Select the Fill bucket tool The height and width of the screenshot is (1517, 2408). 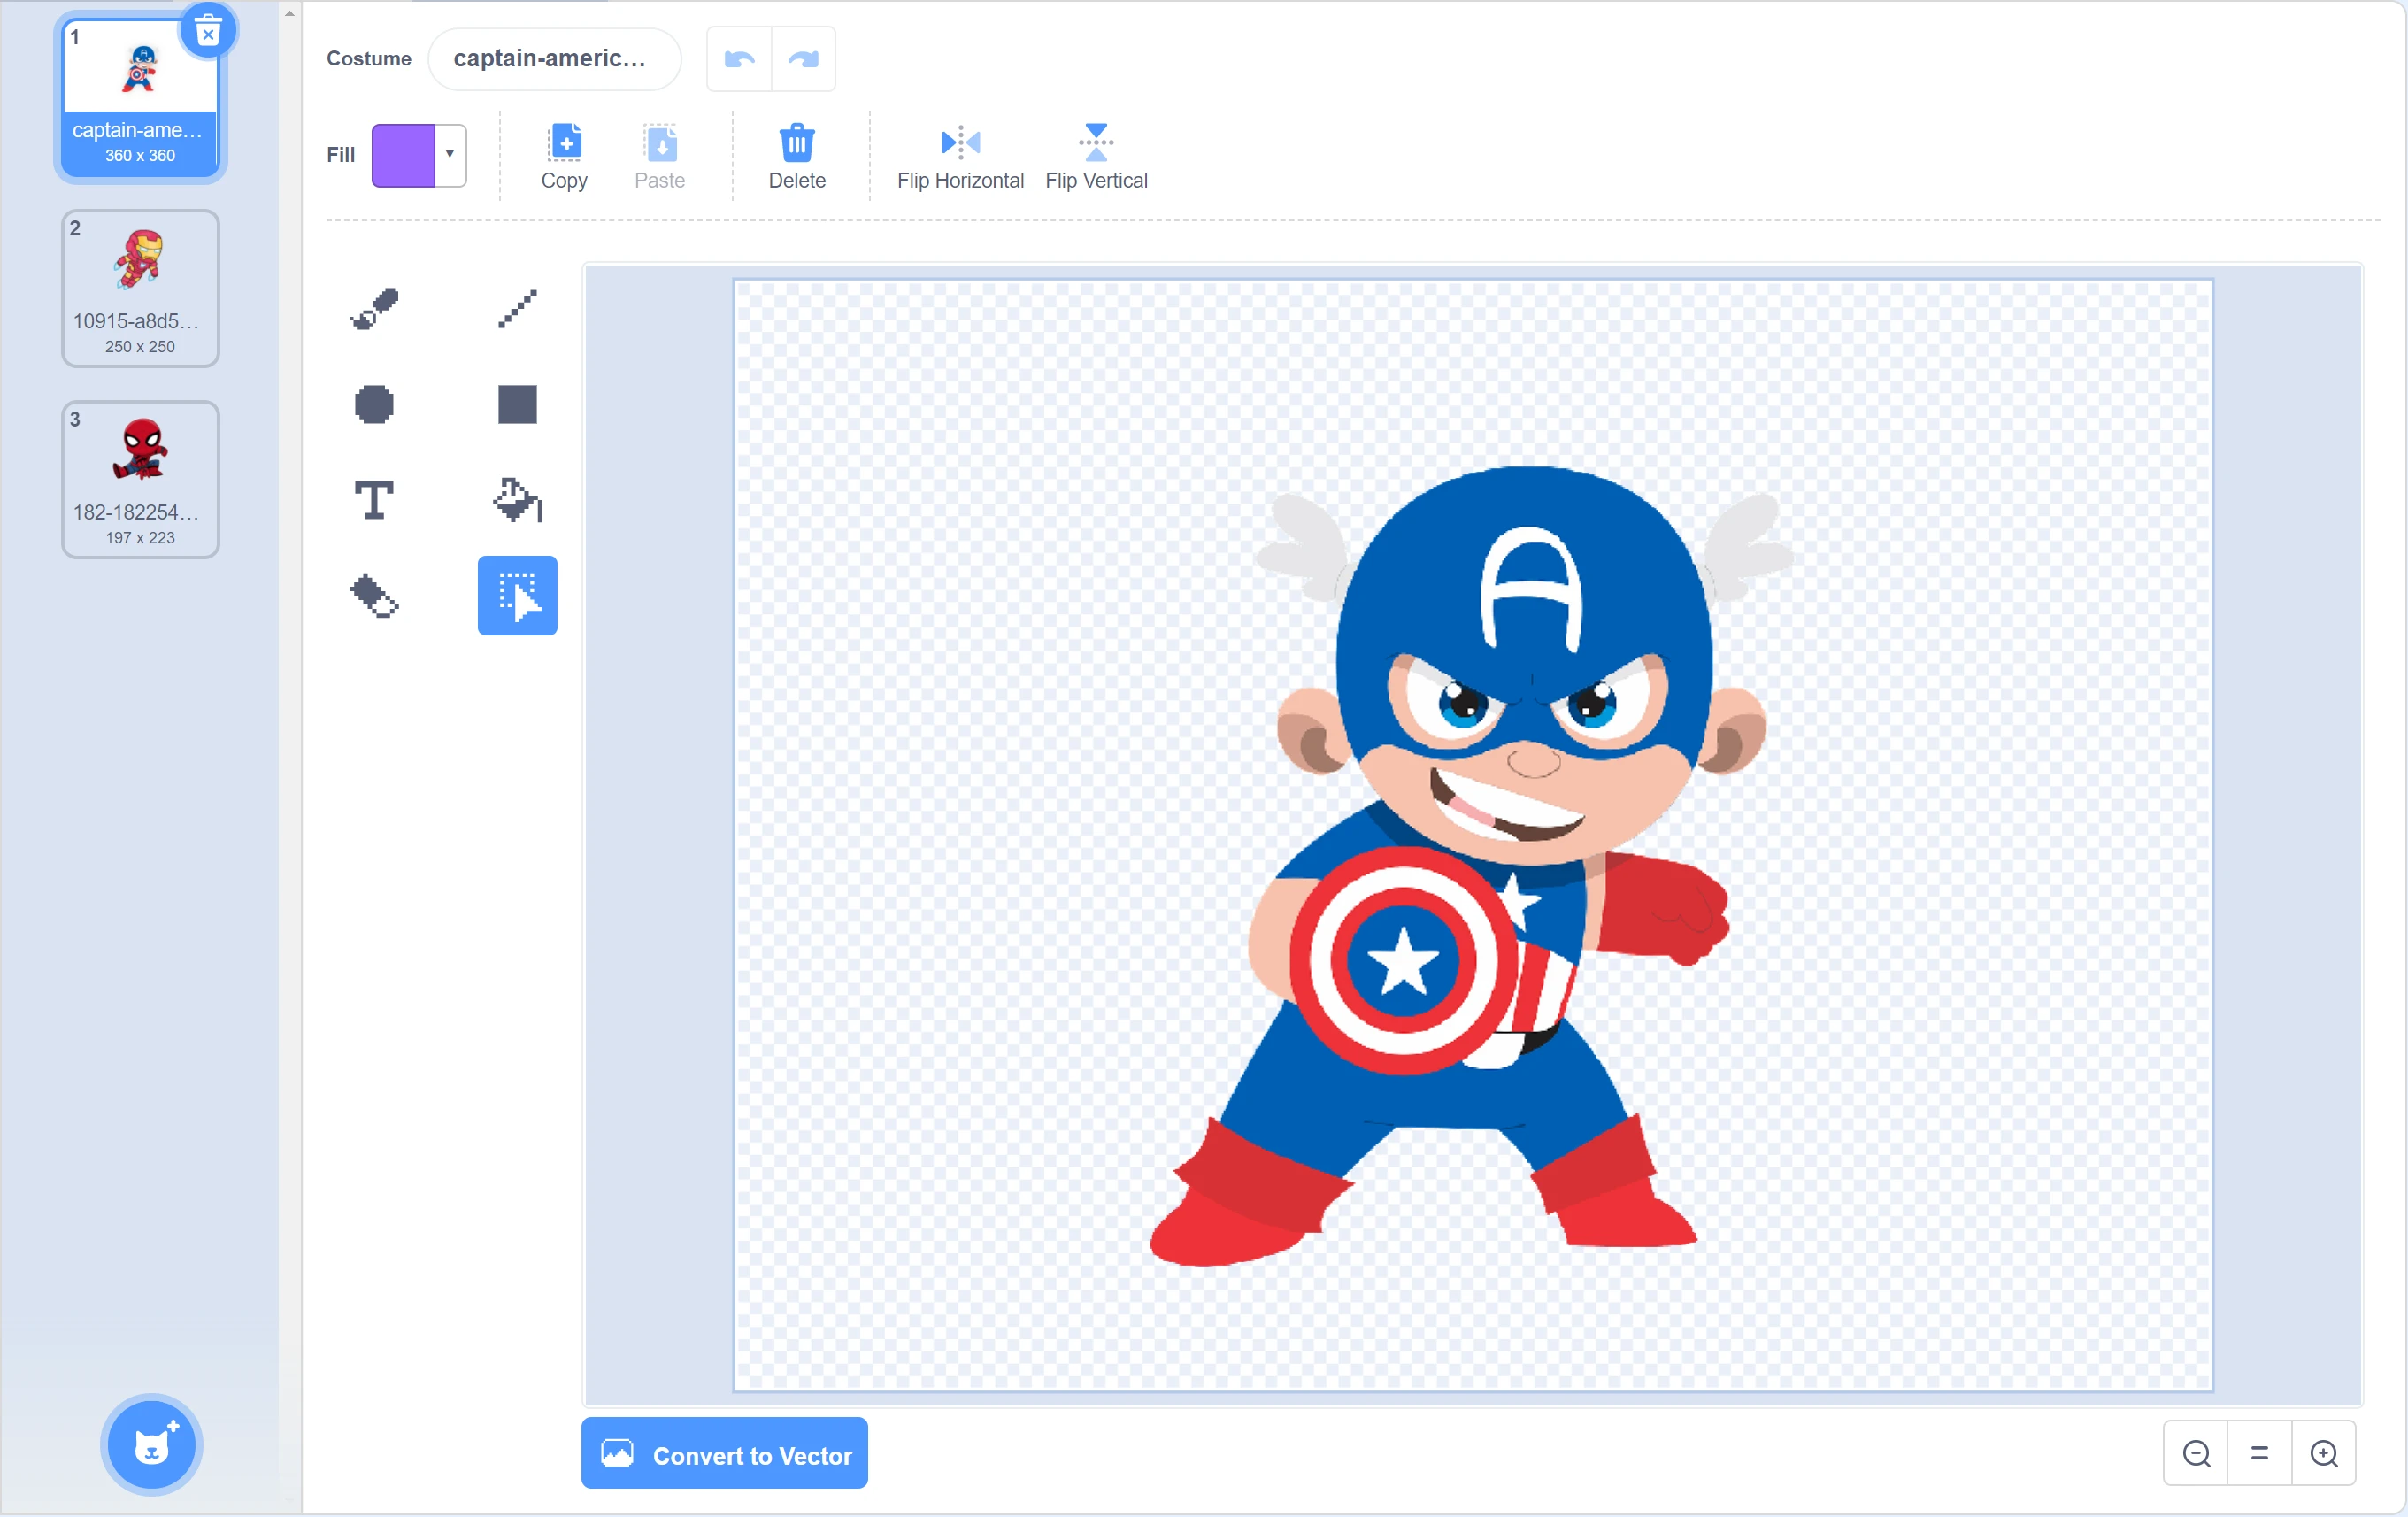[517, 500]
